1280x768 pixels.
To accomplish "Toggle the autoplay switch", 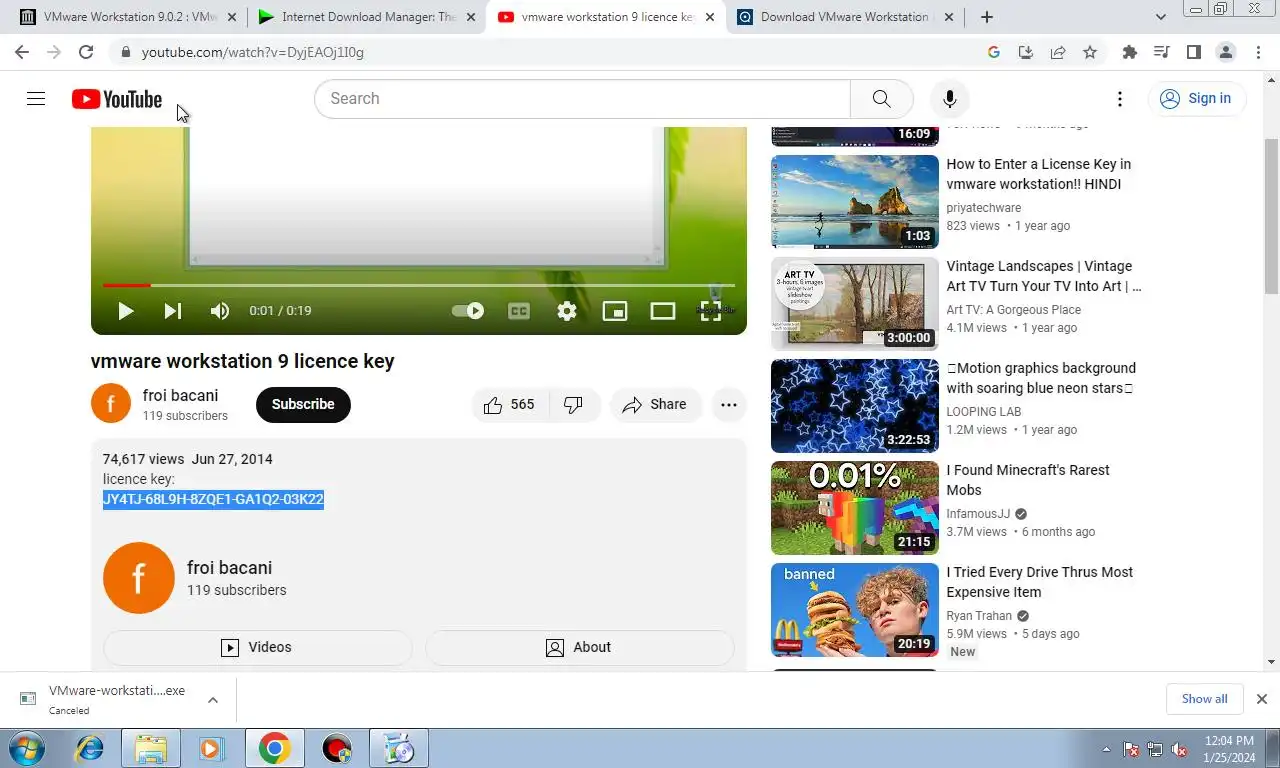I will point(468,311).
